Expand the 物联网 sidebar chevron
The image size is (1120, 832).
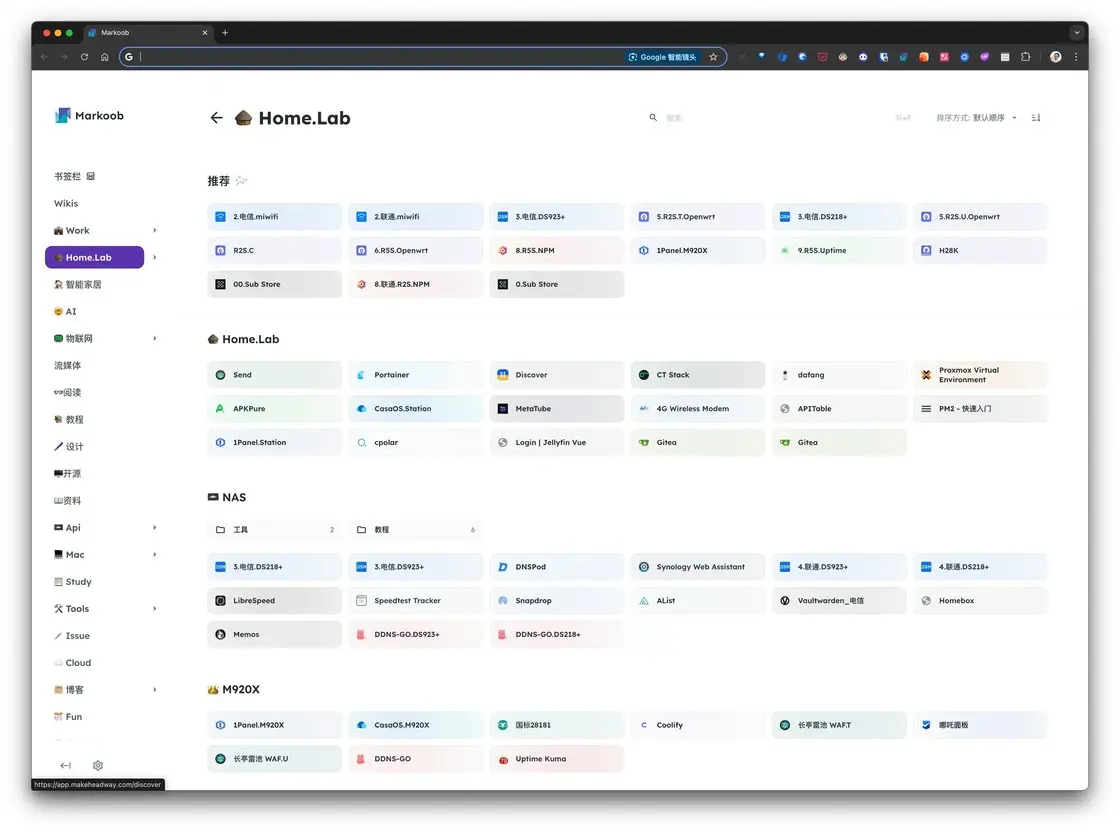[x=154, y=339]
